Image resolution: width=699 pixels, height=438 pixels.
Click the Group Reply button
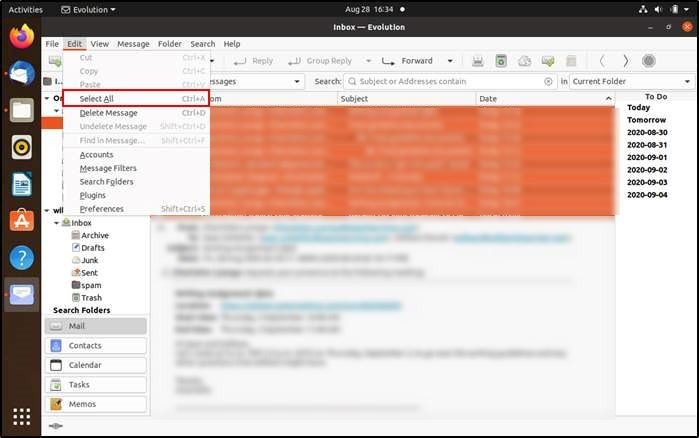[x=320, y=61]
